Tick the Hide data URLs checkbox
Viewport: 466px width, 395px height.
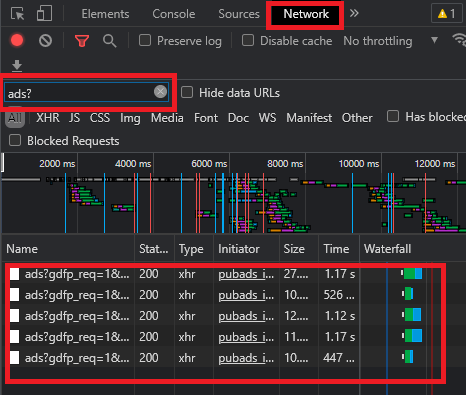tap(187, 92)
